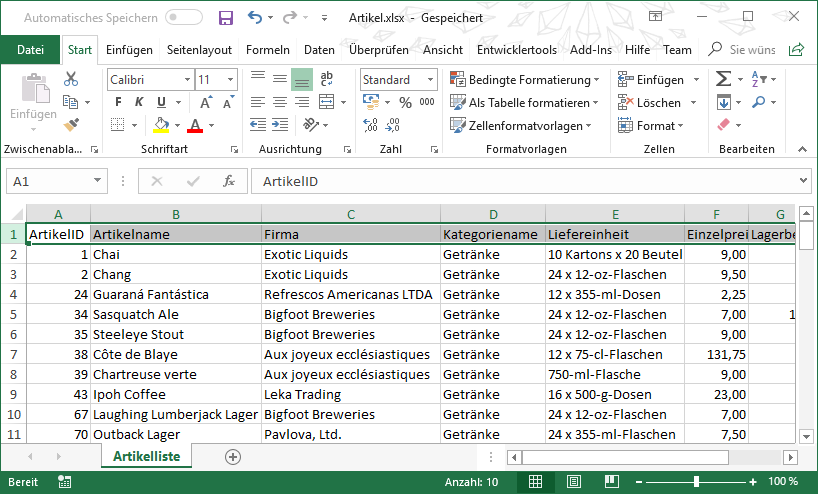Click the wrap text icon
Viewport: 818px width, 494px height.
pos(327,79)
